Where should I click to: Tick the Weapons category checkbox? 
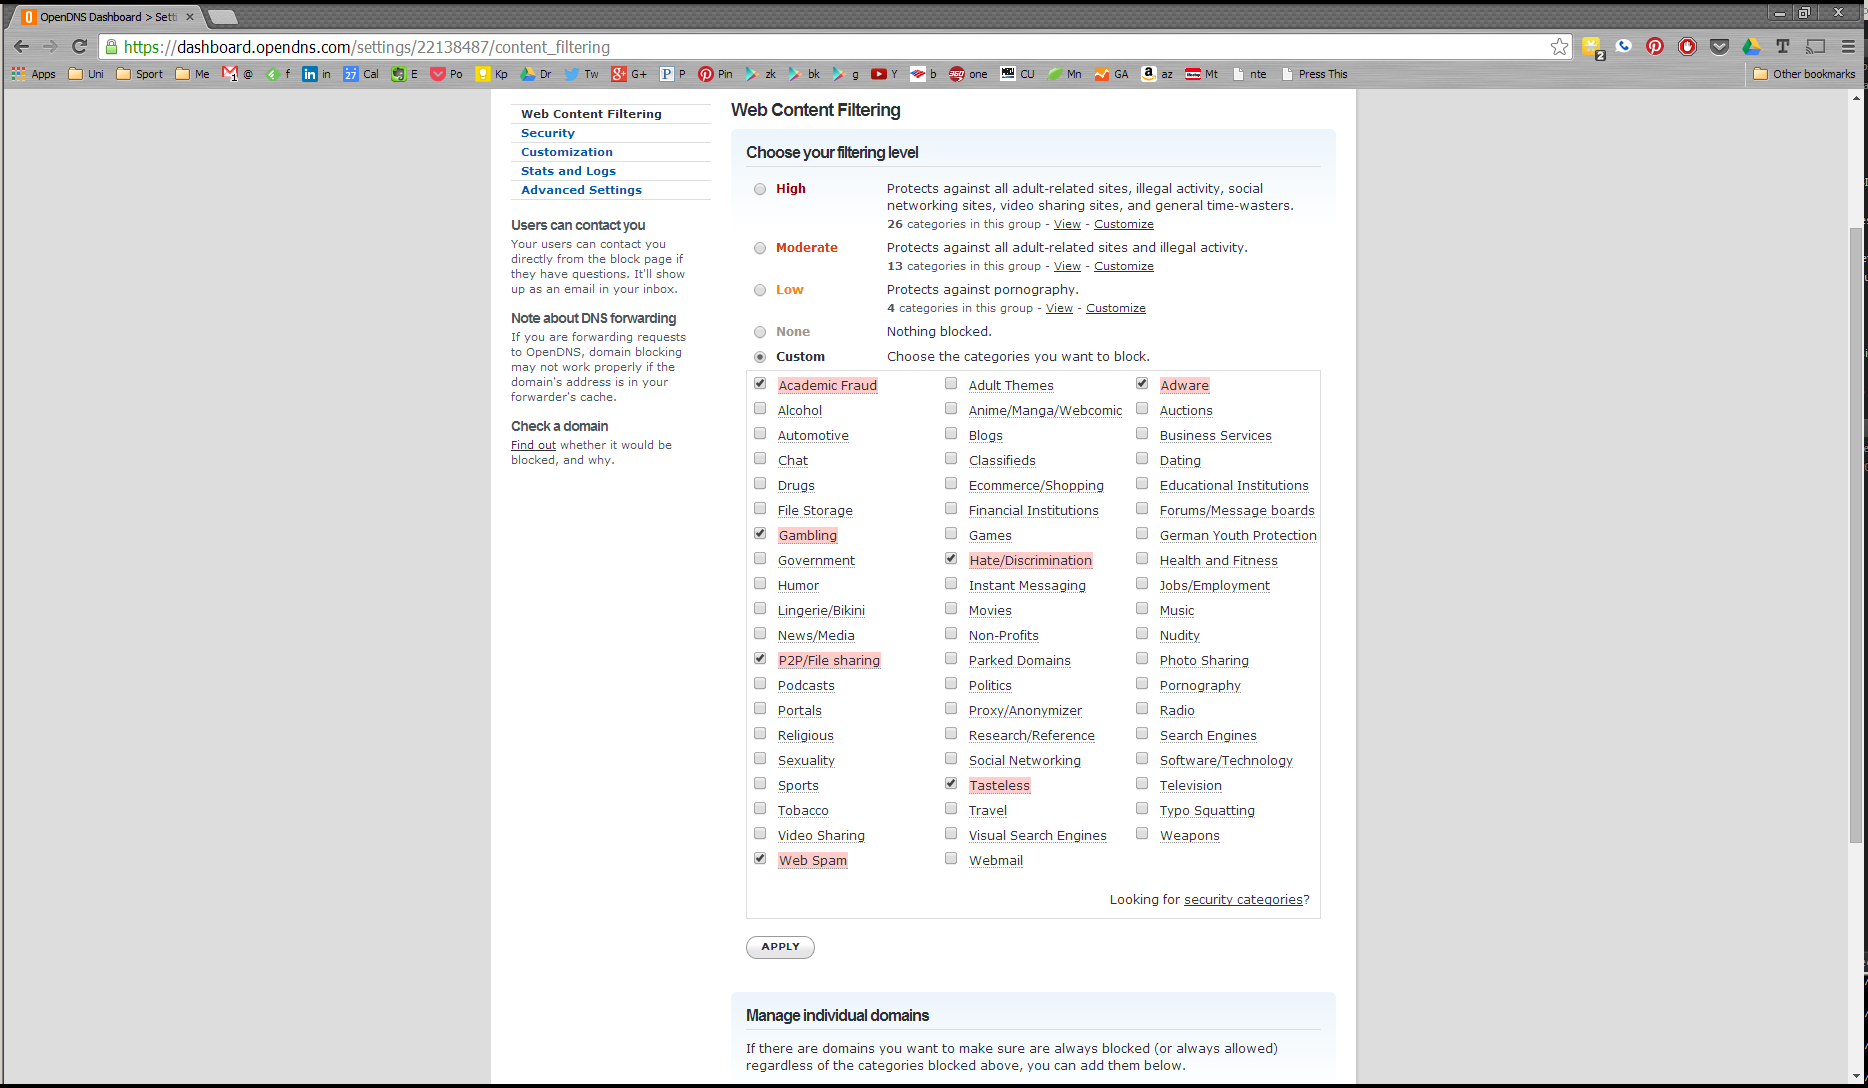[1142, 834]
